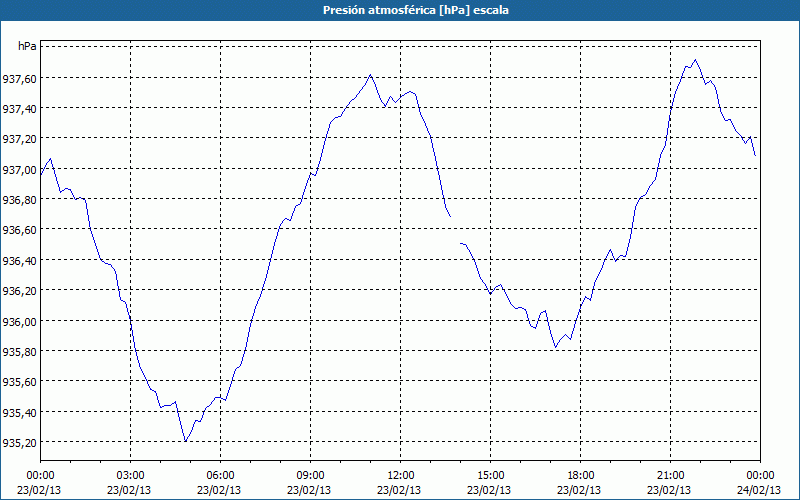Select the 935,40 y-axis value
The image size is (800, 500).
point(19,412)
